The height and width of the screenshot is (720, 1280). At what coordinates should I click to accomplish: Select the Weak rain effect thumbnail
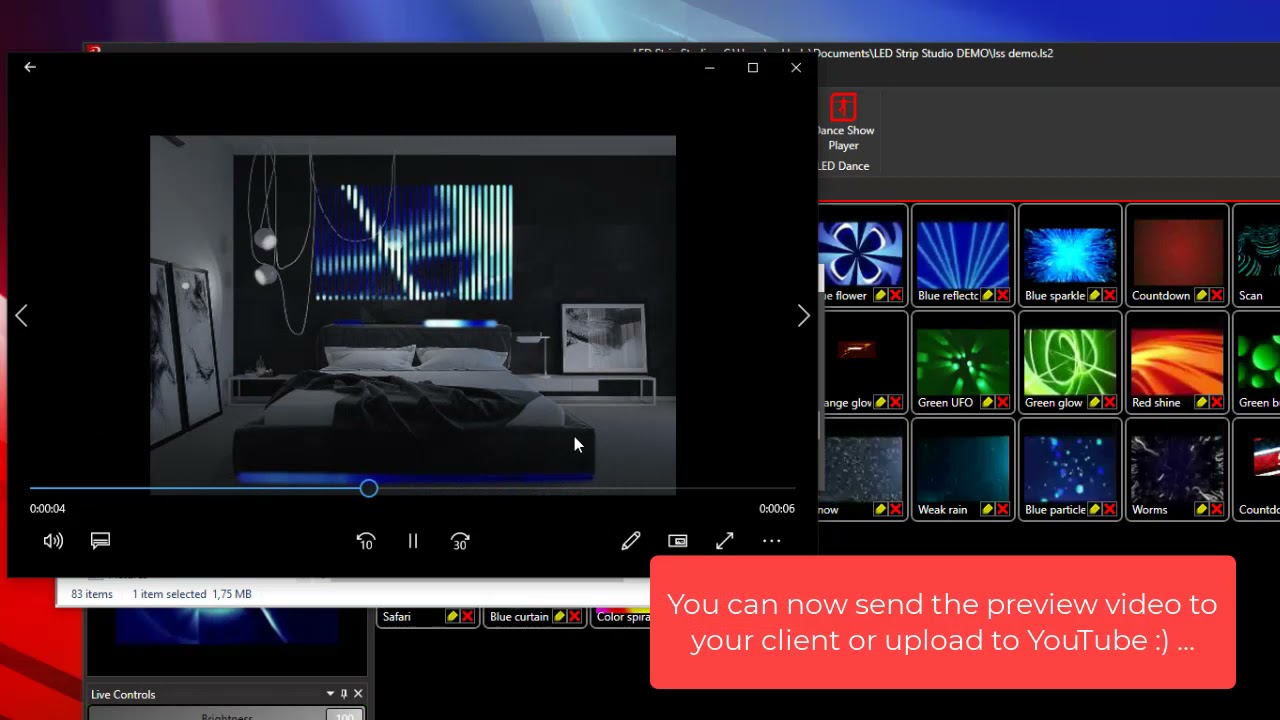tap(963, 468)
